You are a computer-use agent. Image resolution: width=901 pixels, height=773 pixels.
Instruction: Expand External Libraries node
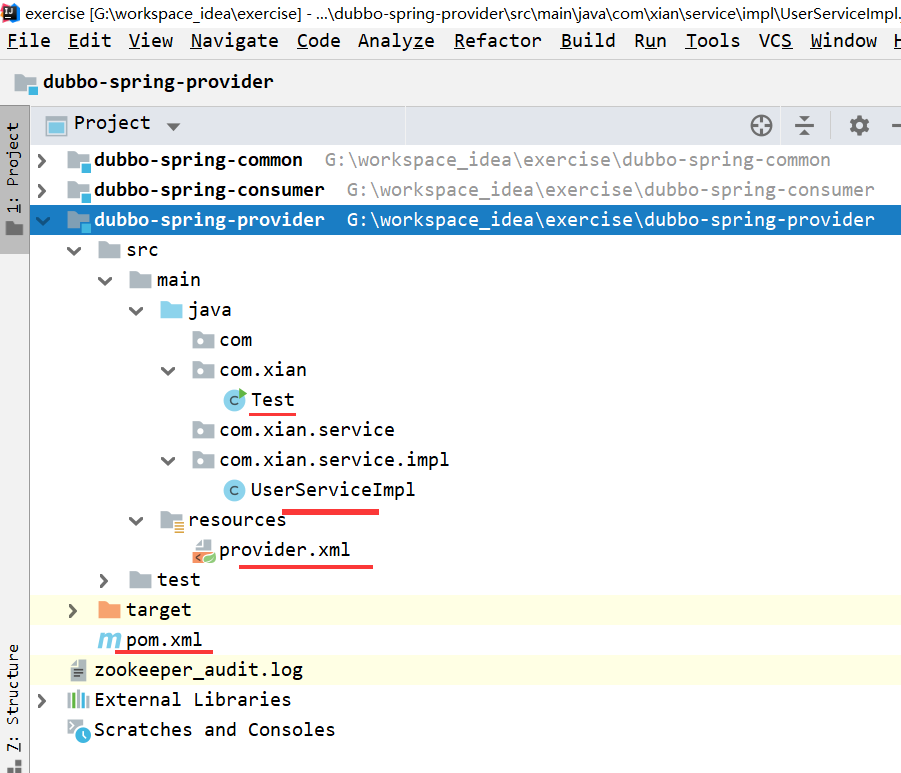point(41,700)
